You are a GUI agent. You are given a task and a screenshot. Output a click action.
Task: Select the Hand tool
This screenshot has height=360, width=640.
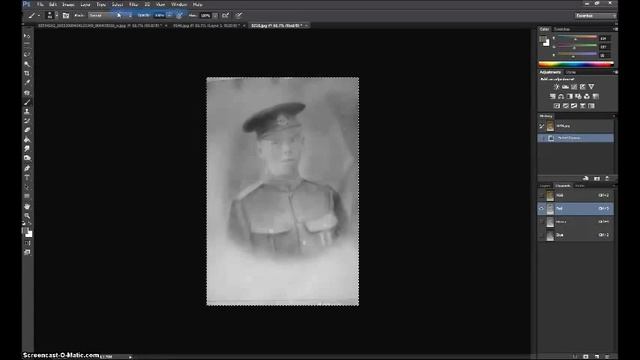27,207
